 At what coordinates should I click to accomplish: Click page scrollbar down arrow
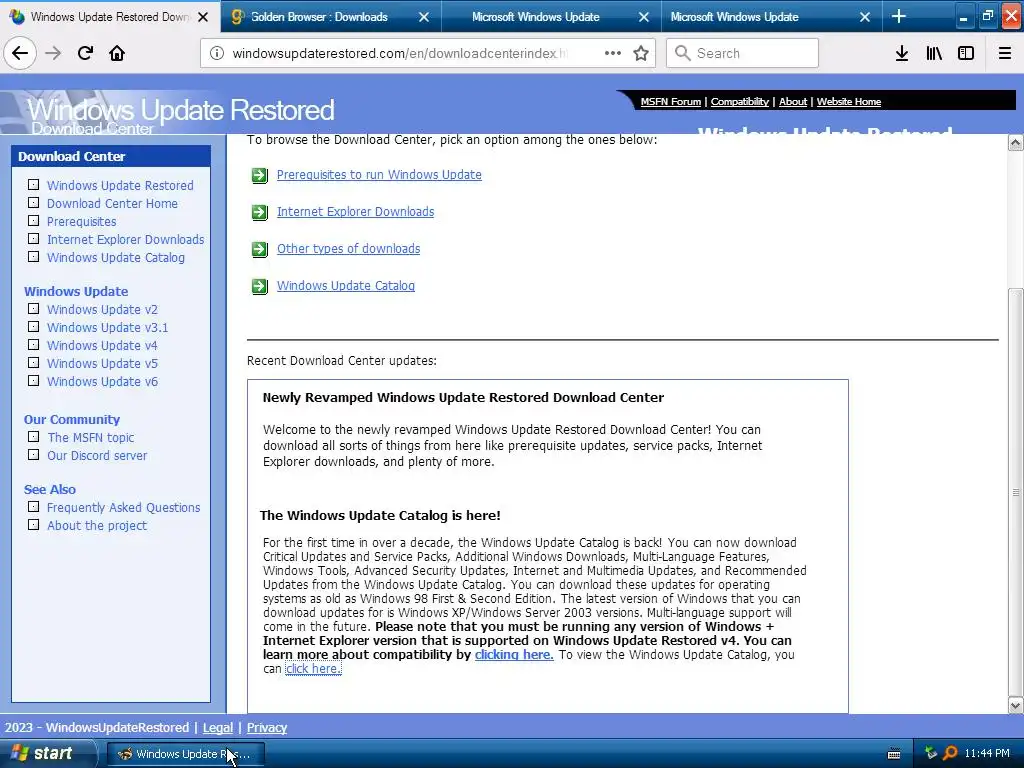pos(1015,705)
